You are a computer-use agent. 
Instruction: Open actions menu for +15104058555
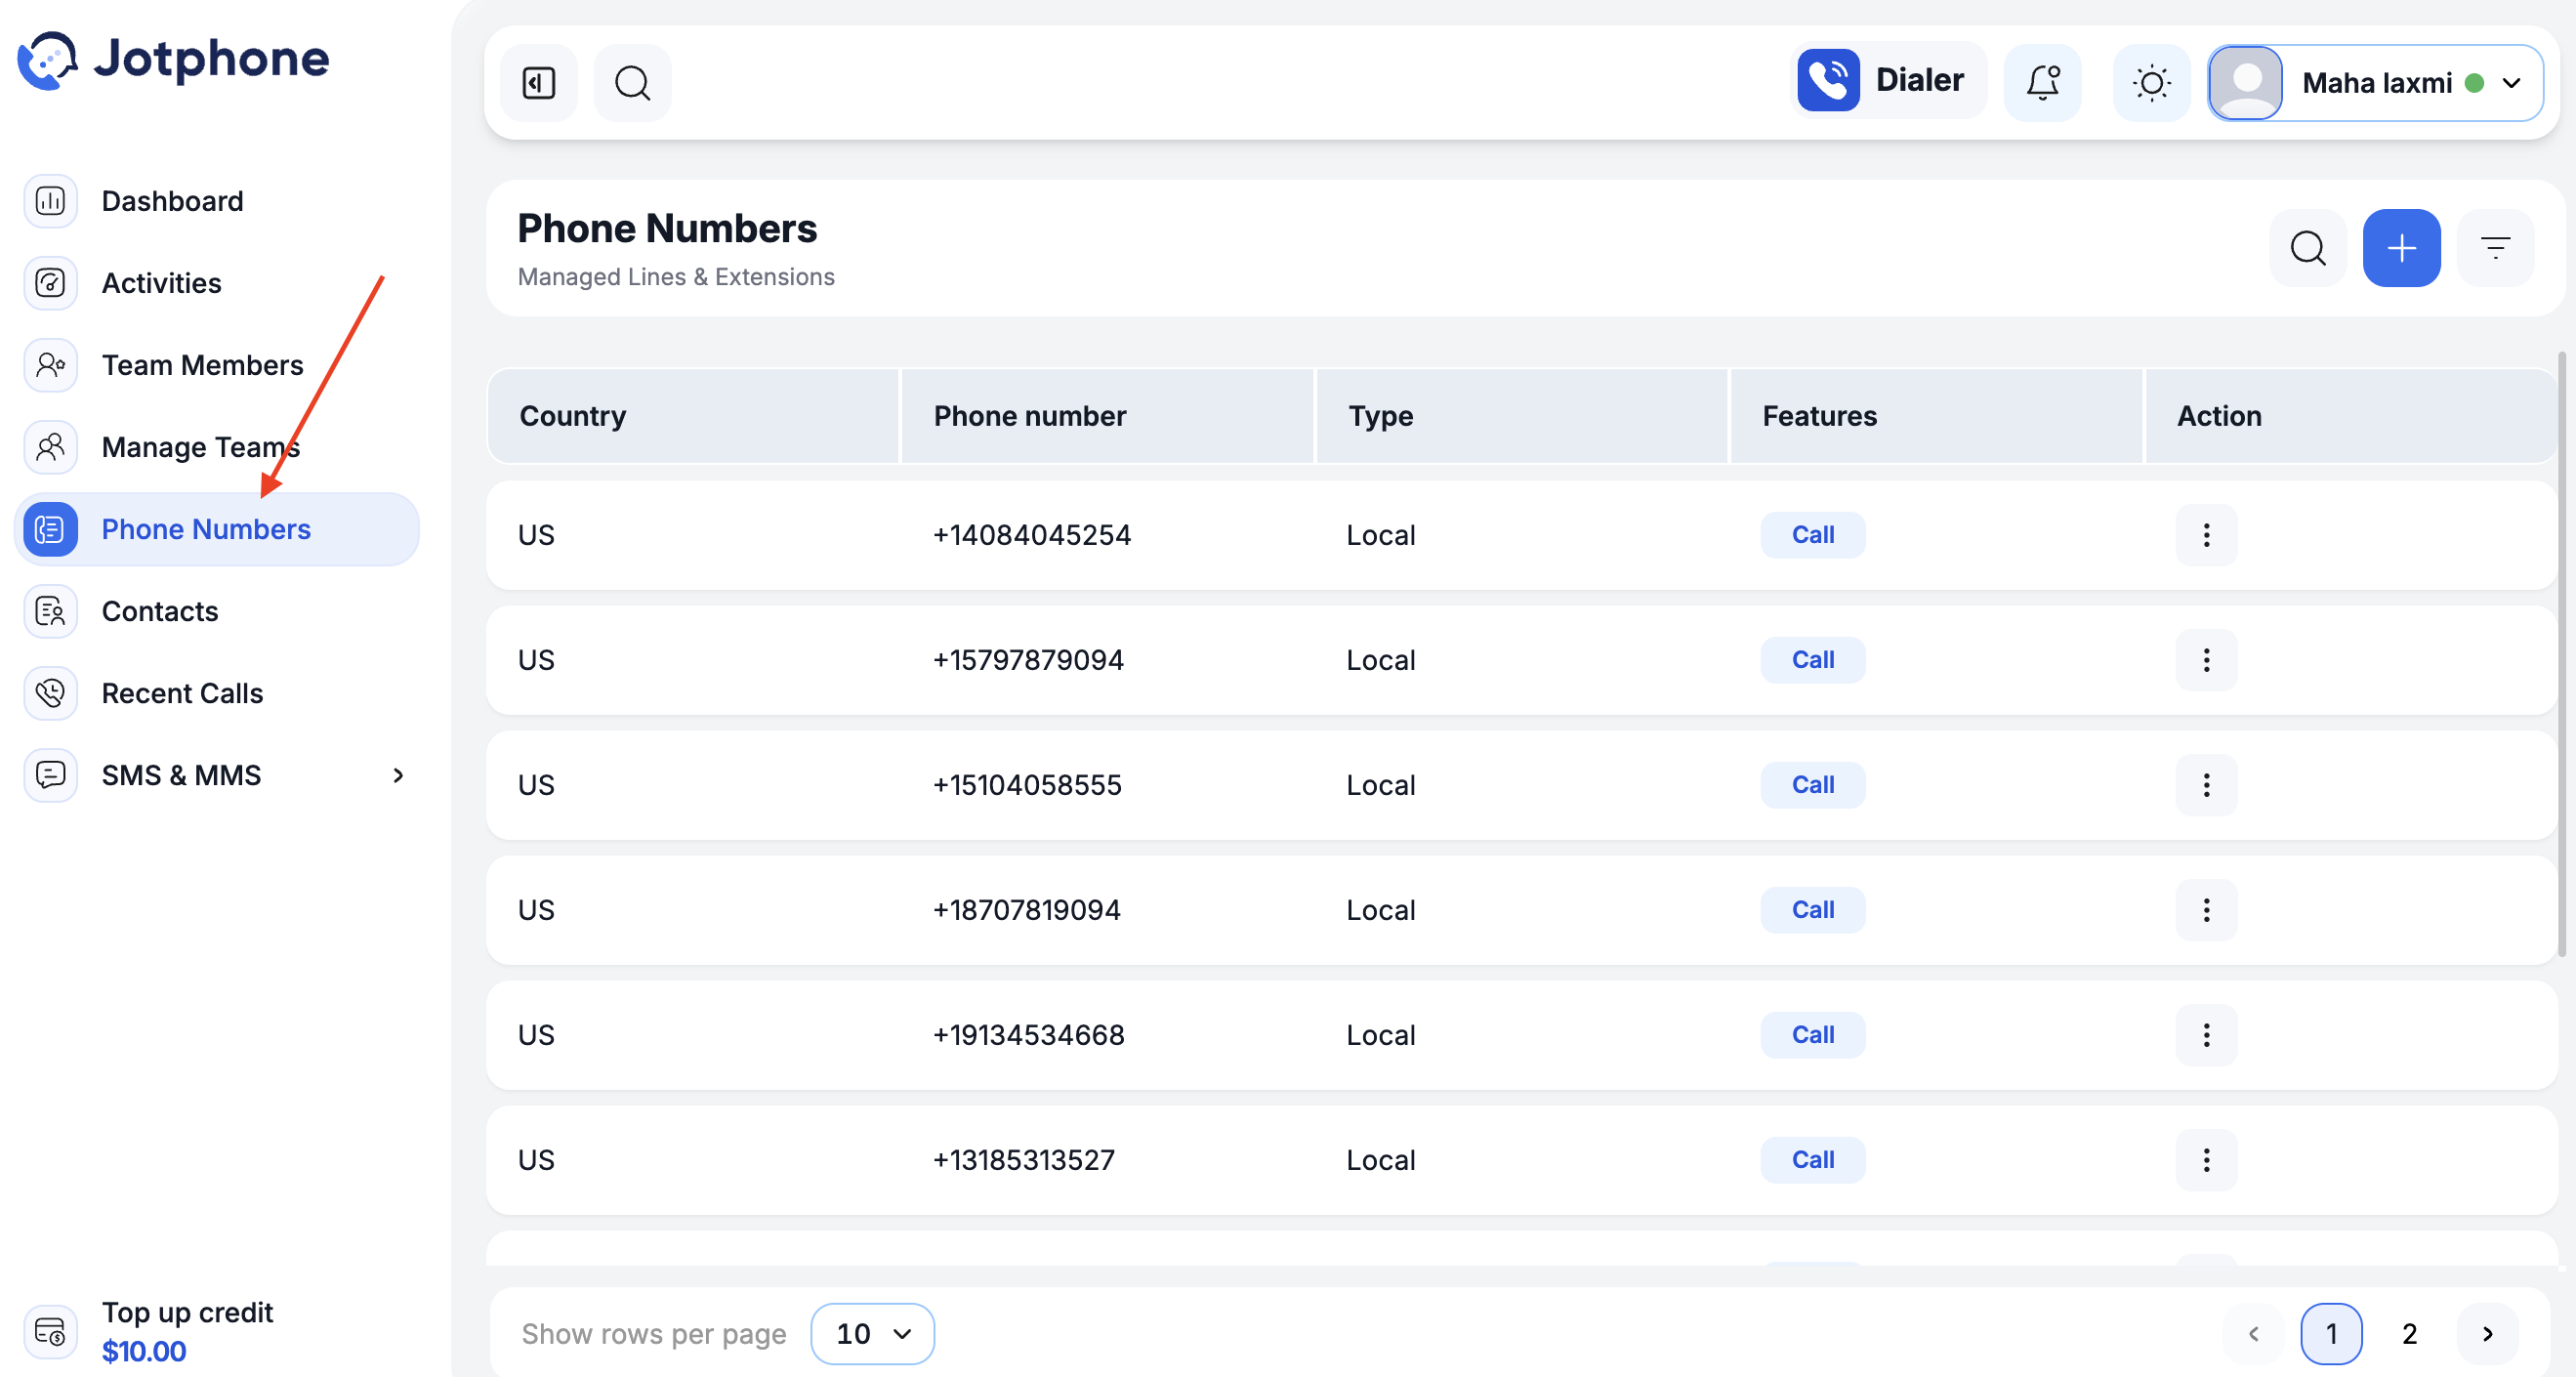[x=2206, y=785]
